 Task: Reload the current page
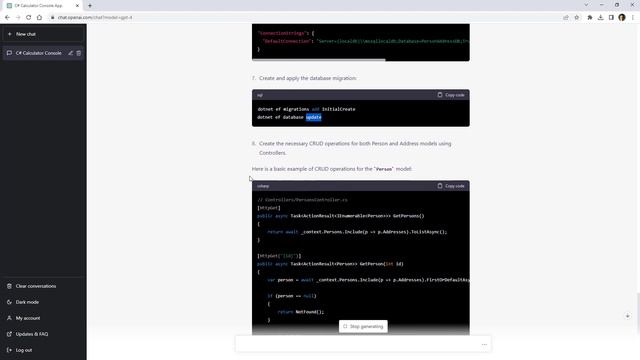pos(29,18)
